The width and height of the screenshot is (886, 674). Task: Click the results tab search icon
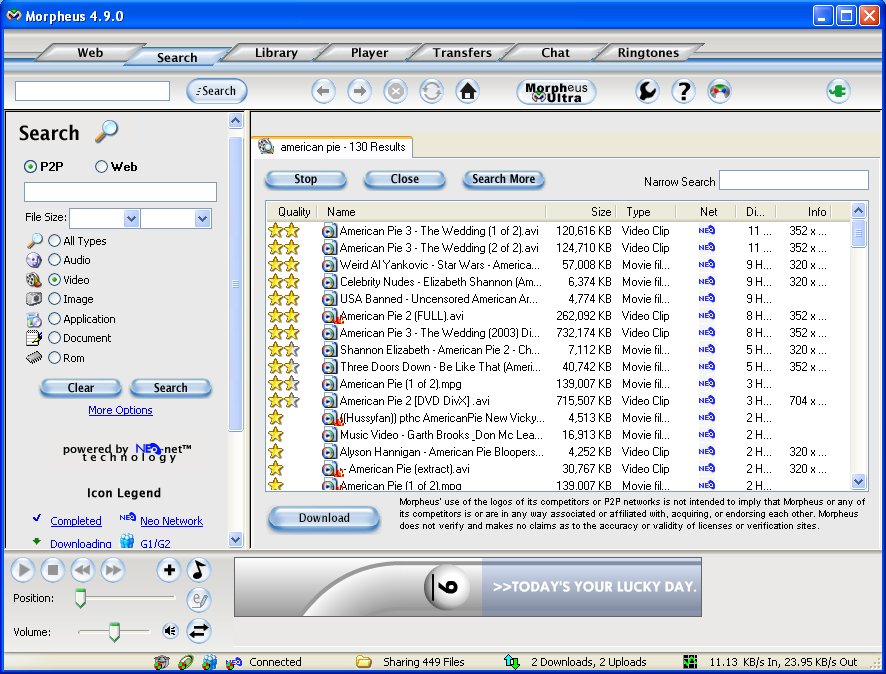[x=266, y=146]
